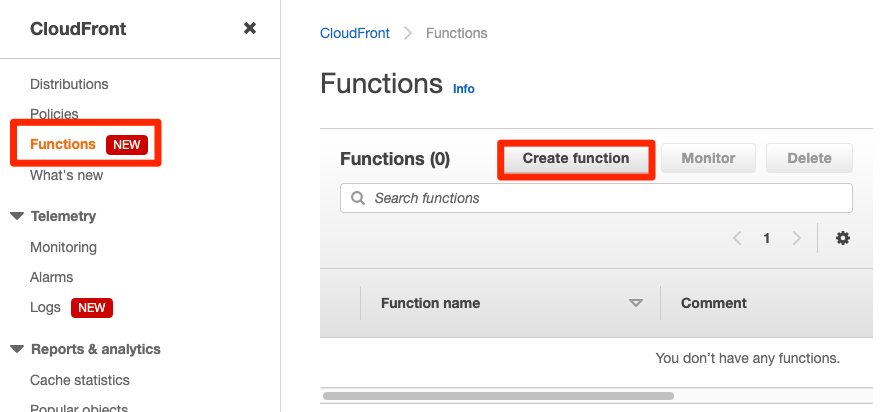The width and height of the screenshot is (887, 412).
Task: Open Distributions in sidebar
Action: tap(69, 84)
